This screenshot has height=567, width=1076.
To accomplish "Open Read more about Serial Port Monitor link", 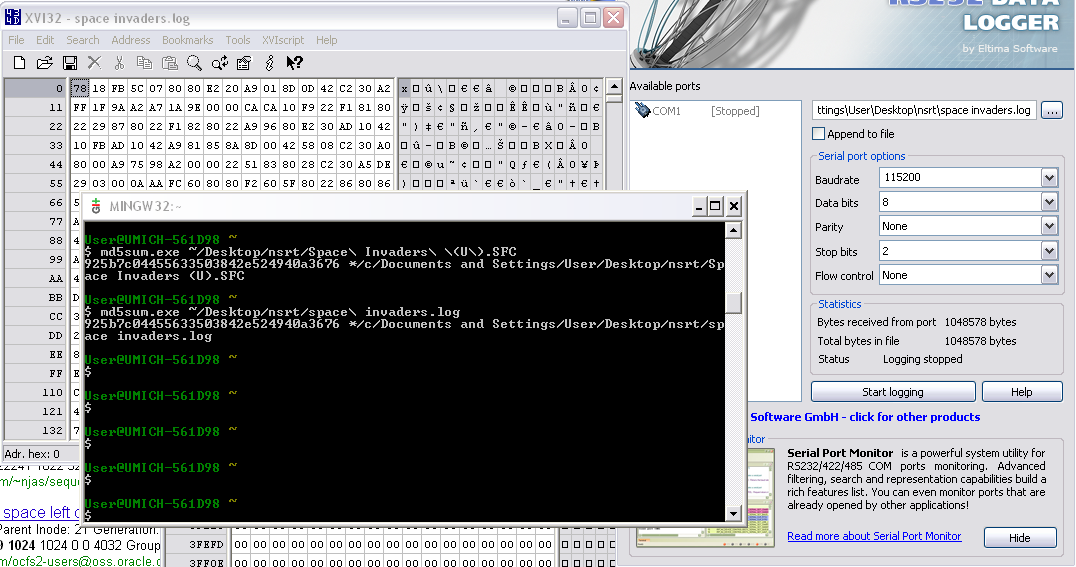I will coord(874,536).
